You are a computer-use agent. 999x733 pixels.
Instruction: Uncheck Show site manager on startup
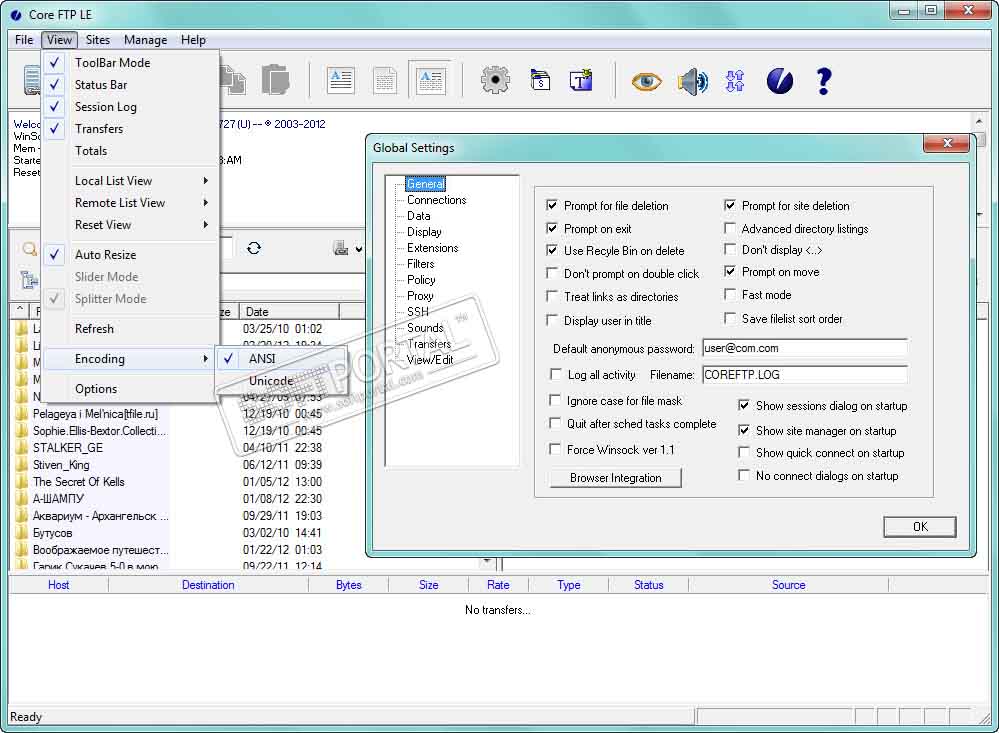pyautogui.click(x=744, y=431)
